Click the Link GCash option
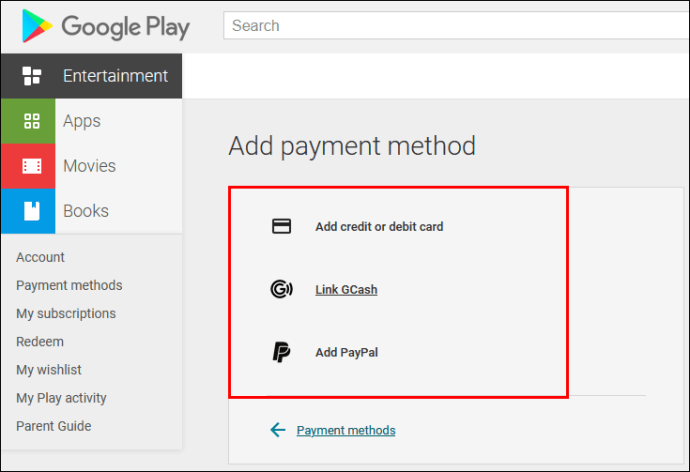The height and width of the screenshot is (472, 690). tap(346, 289)
